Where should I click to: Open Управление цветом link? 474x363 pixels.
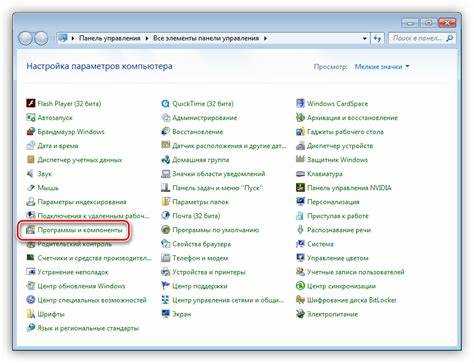337,258
